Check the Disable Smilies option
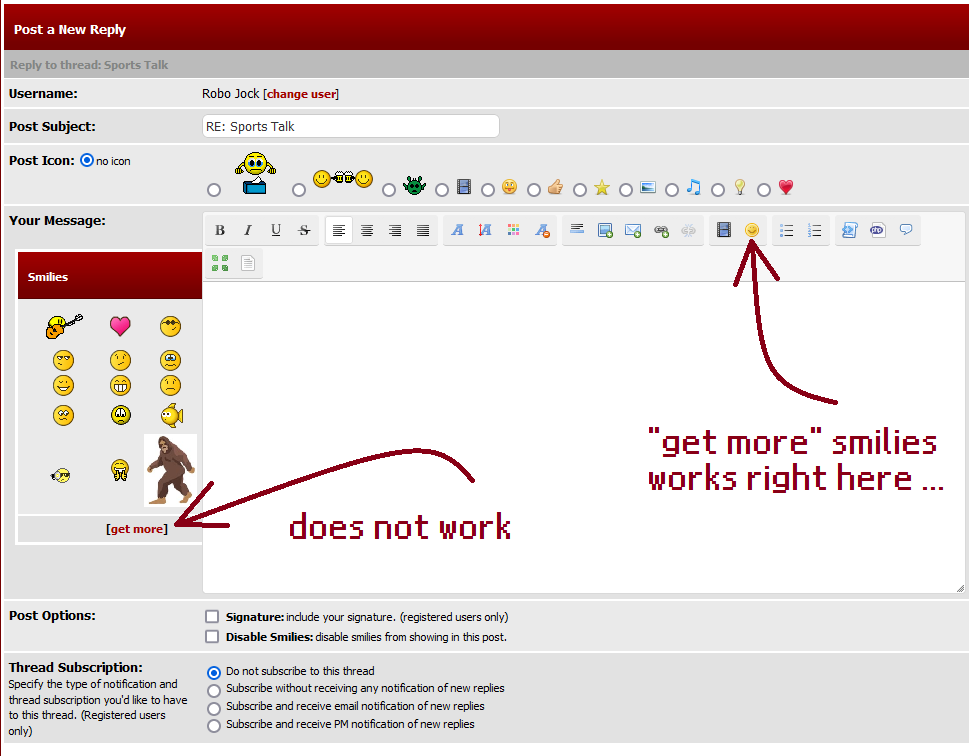Image resolution: width=972 pixels, height=756 pixels. [212, 637]
